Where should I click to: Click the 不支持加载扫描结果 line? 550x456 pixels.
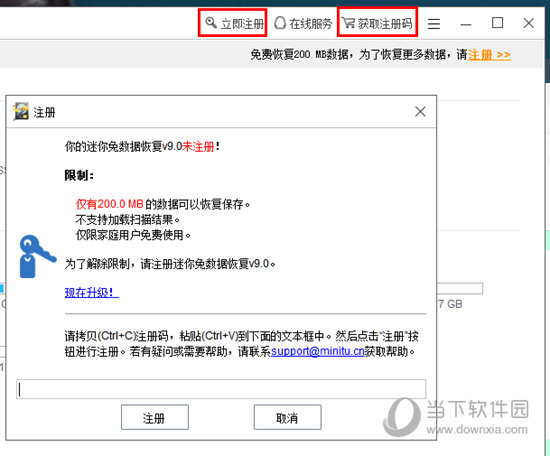pos(128,220)
